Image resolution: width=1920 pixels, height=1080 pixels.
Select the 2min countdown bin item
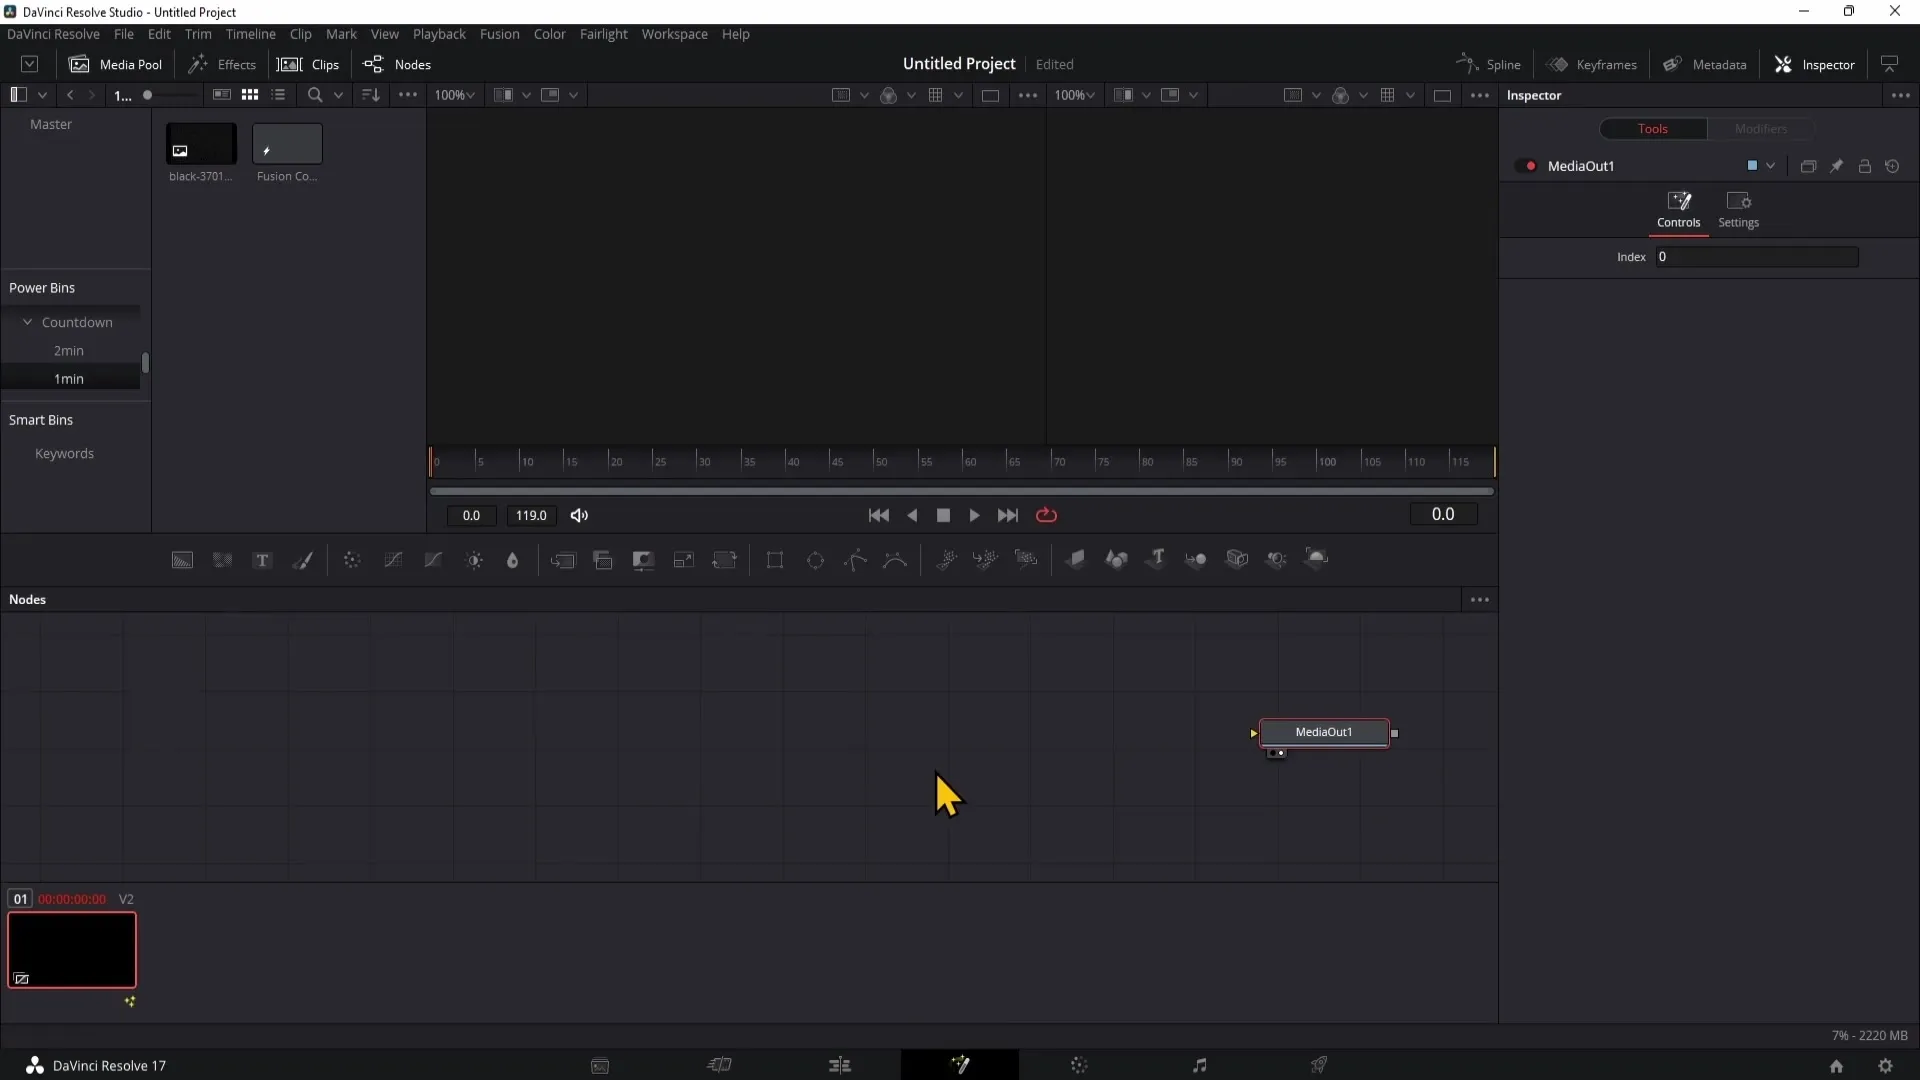point(67,349)
